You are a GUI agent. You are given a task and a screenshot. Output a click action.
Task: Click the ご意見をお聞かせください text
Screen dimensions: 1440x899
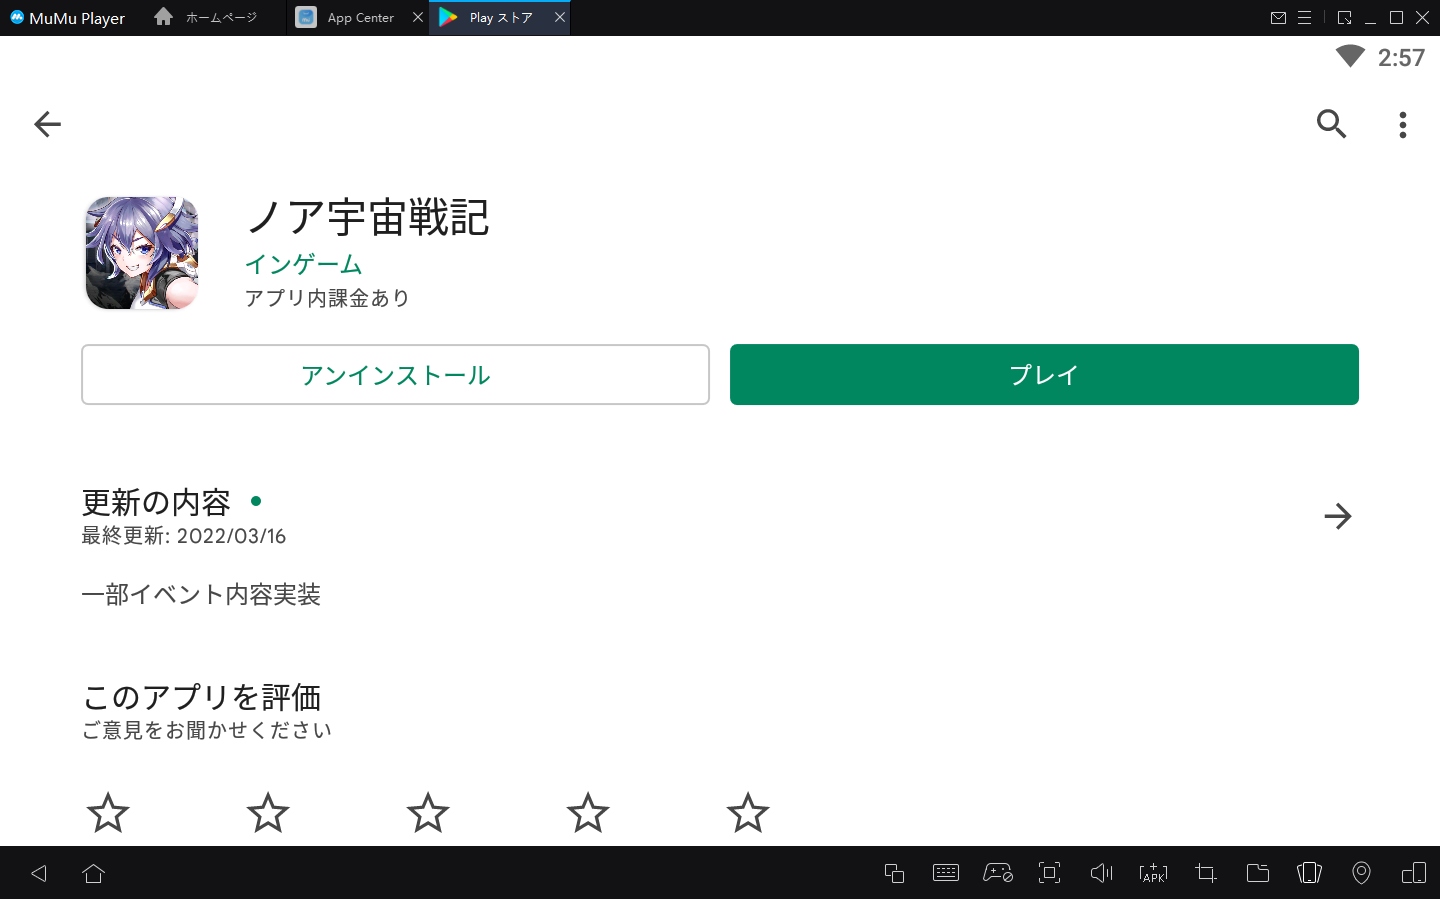pyautogui.click(x=207, y=731)
